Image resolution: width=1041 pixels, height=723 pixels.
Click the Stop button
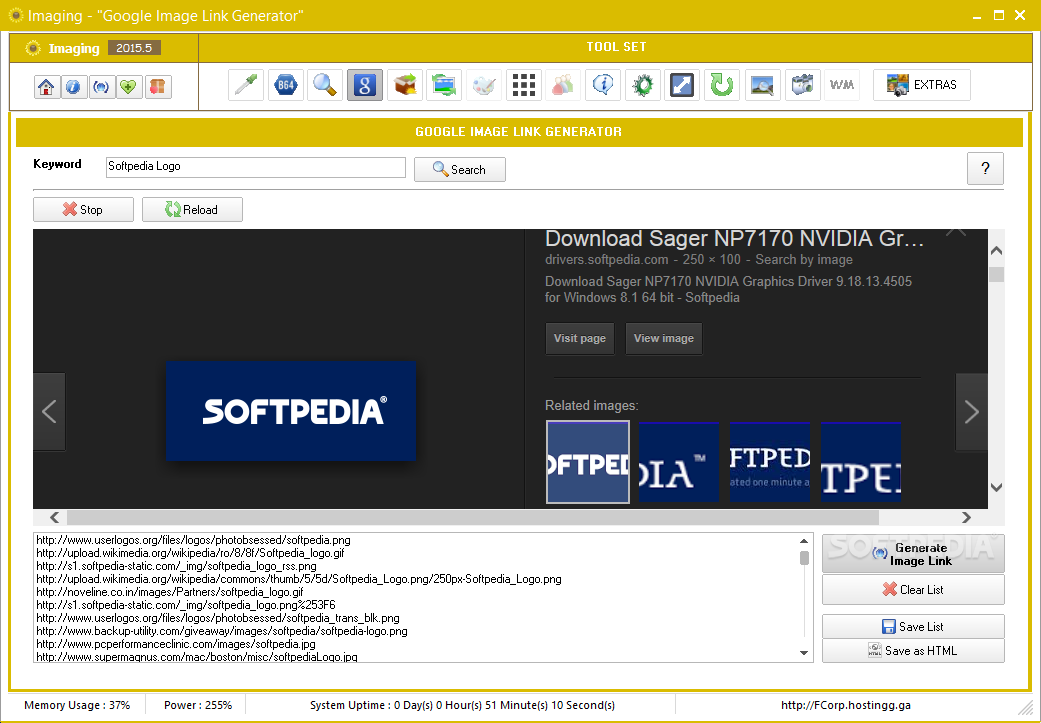pyautogui.click(x=83, y=210)
